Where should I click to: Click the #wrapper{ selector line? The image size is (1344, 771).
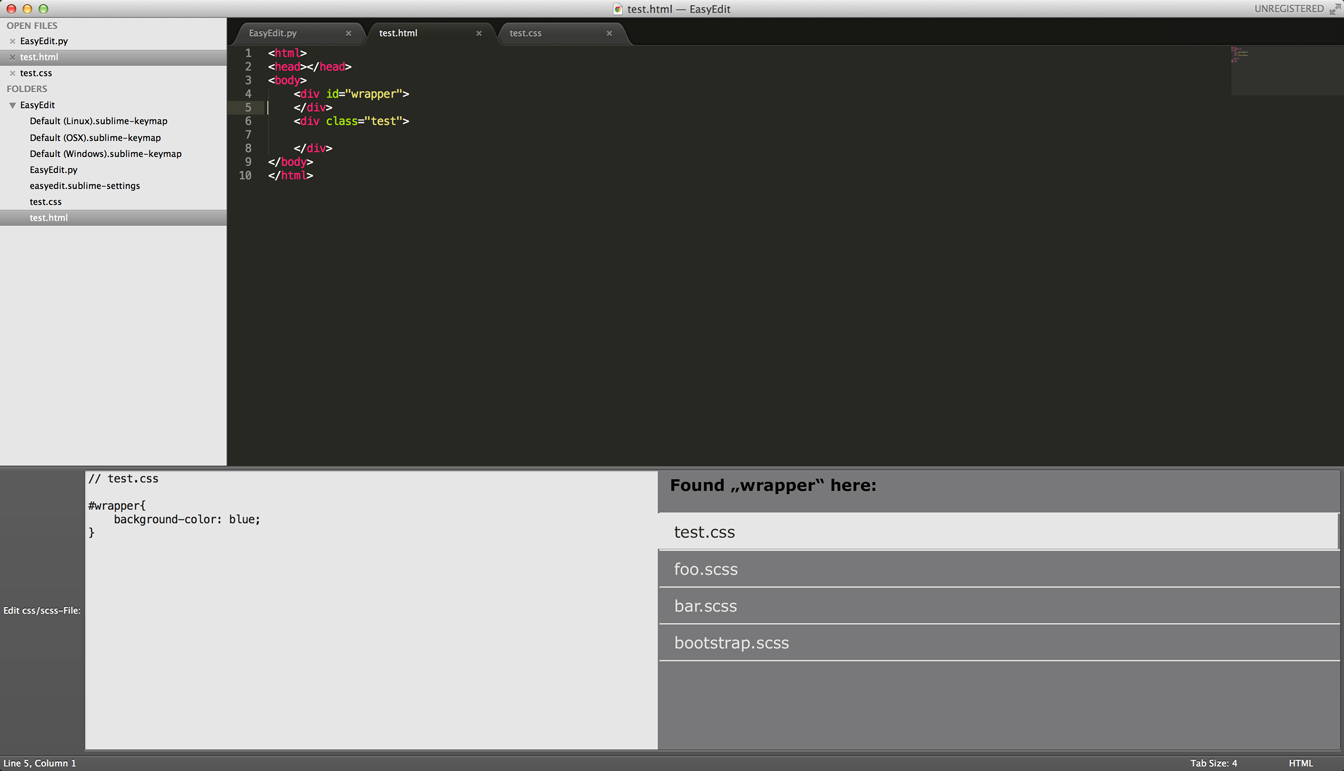coord(117,506)
